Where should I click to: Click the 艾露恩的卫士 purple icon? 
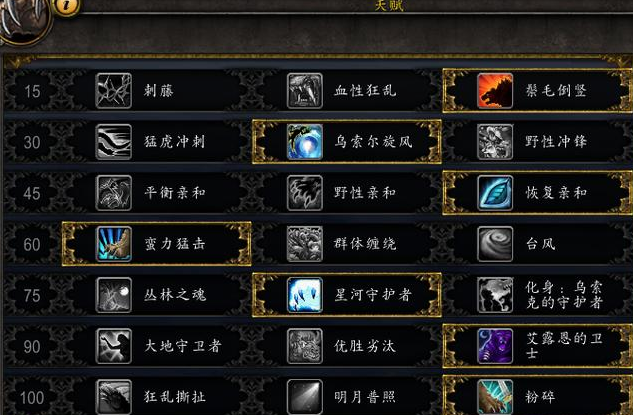click(495, 346)
